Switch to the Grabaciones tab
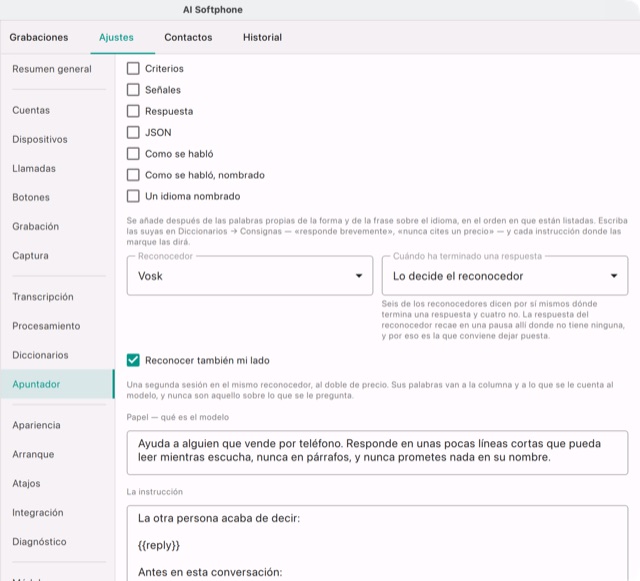The width and height of the screenshot is (640, 581). click(39, 37)
